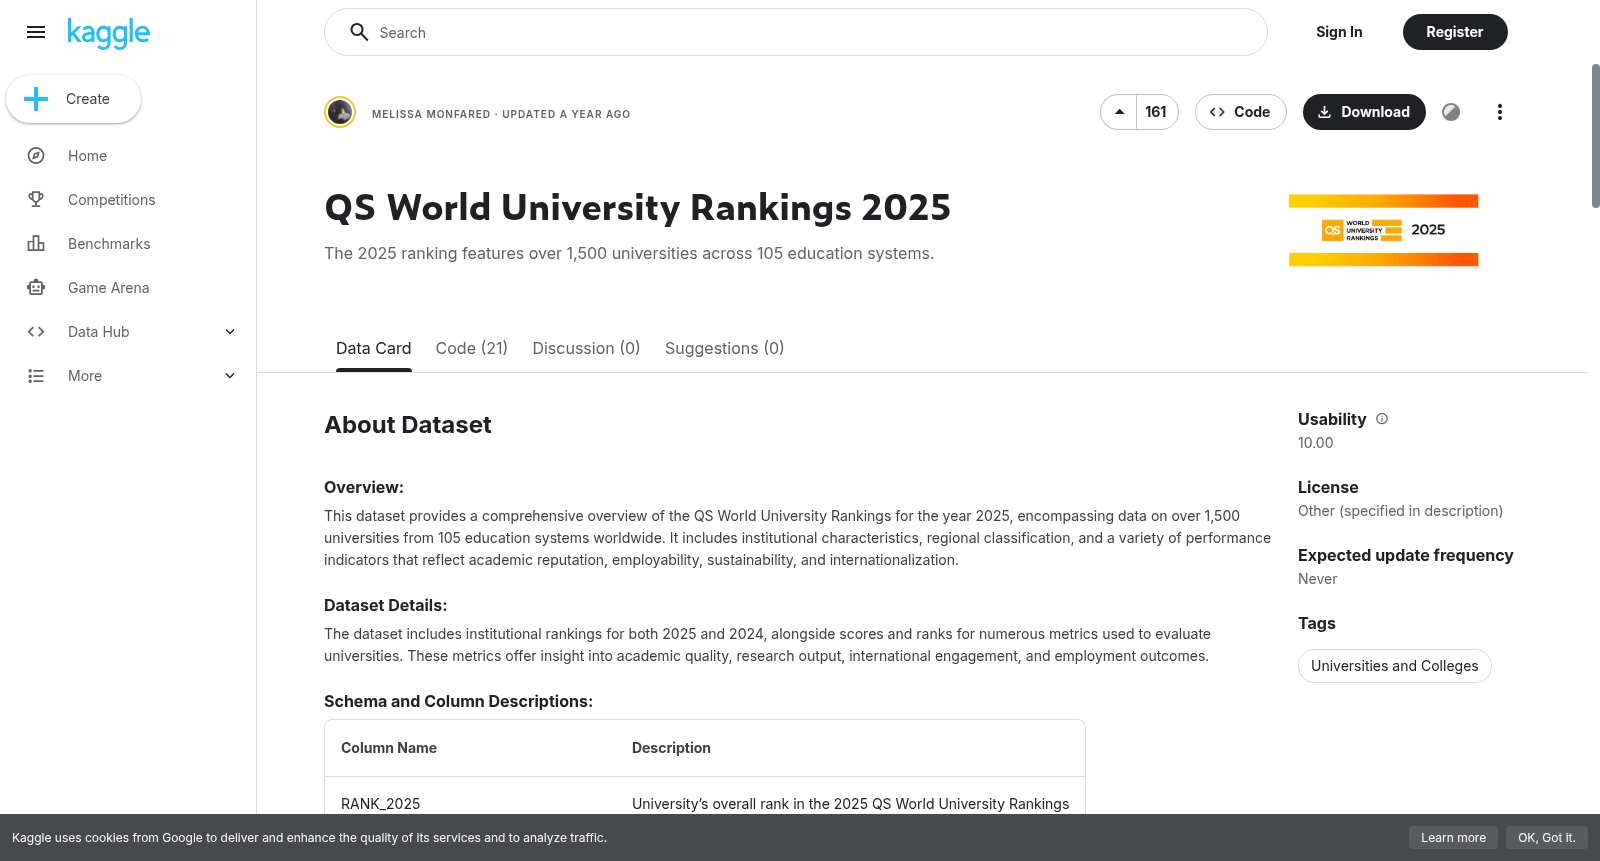Click the license text Other (specified in description)

coord(1400,511)
